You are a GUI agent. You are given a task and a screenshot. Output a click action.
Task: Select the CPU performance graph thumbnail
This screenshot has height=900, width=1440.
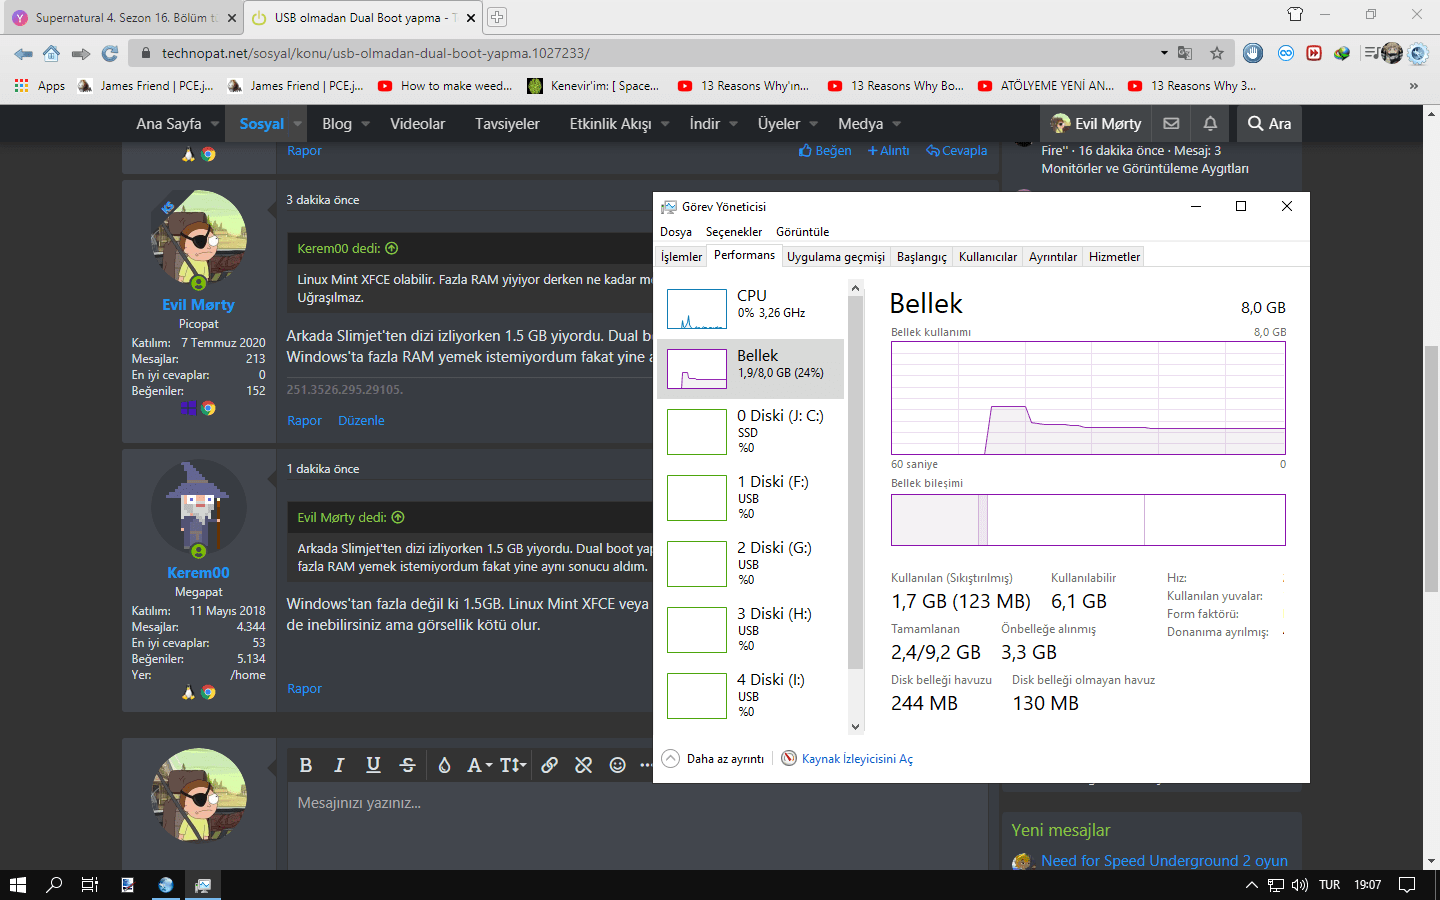697,309
